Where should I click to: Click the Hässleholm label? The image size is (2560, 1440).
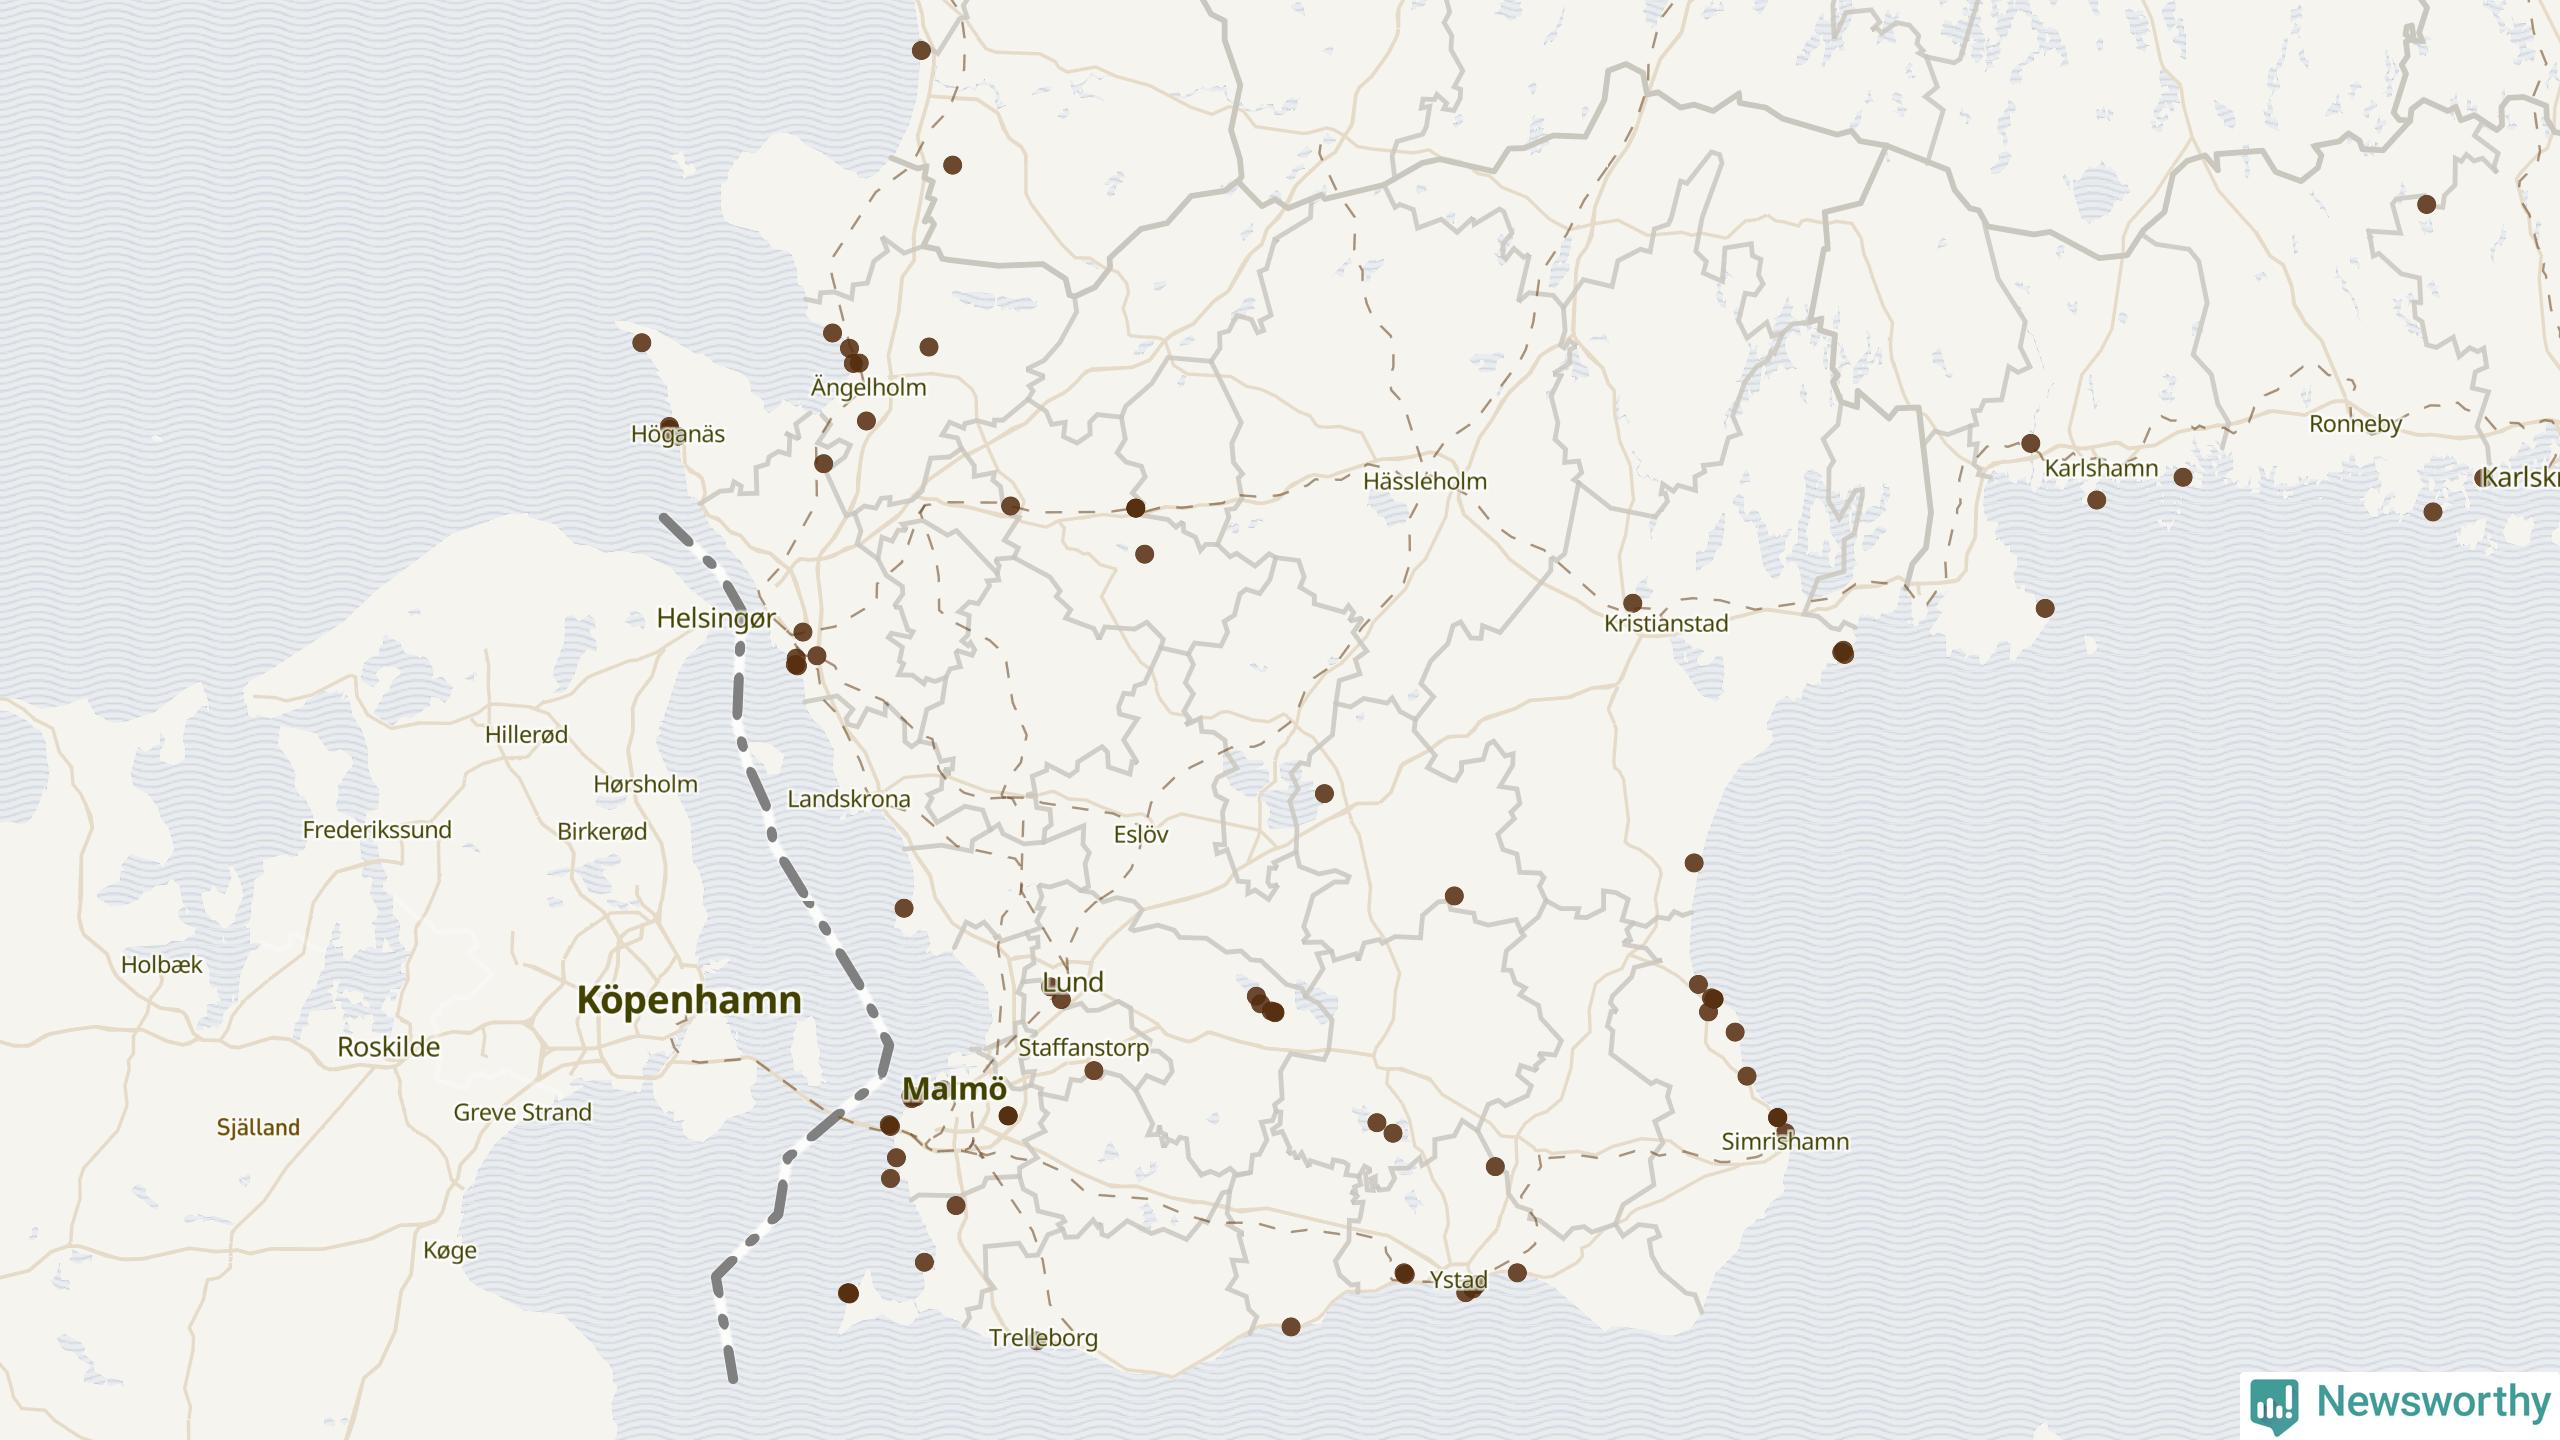tap(1425, 481)
